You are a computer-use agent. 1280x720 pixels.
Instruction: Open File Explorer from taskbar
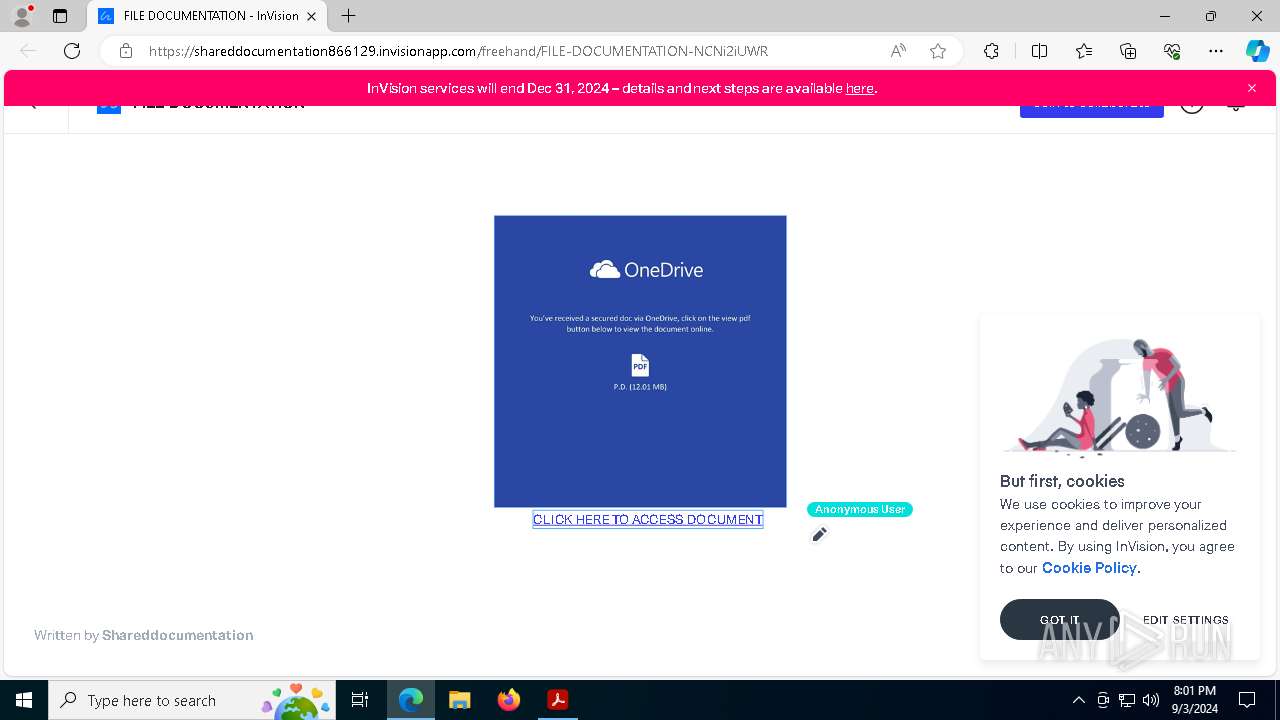459,700
